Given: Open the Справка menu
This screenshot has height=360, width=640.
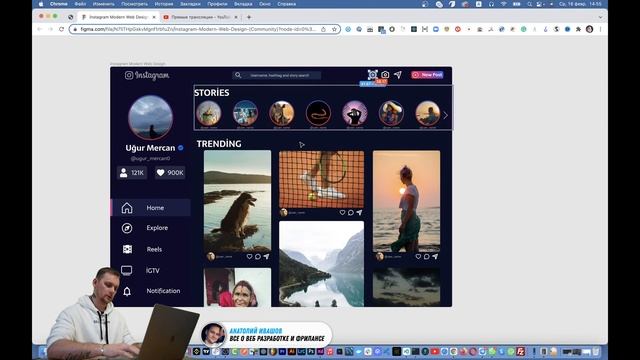Looking at the screenshot, I should [x=287, y=4].
